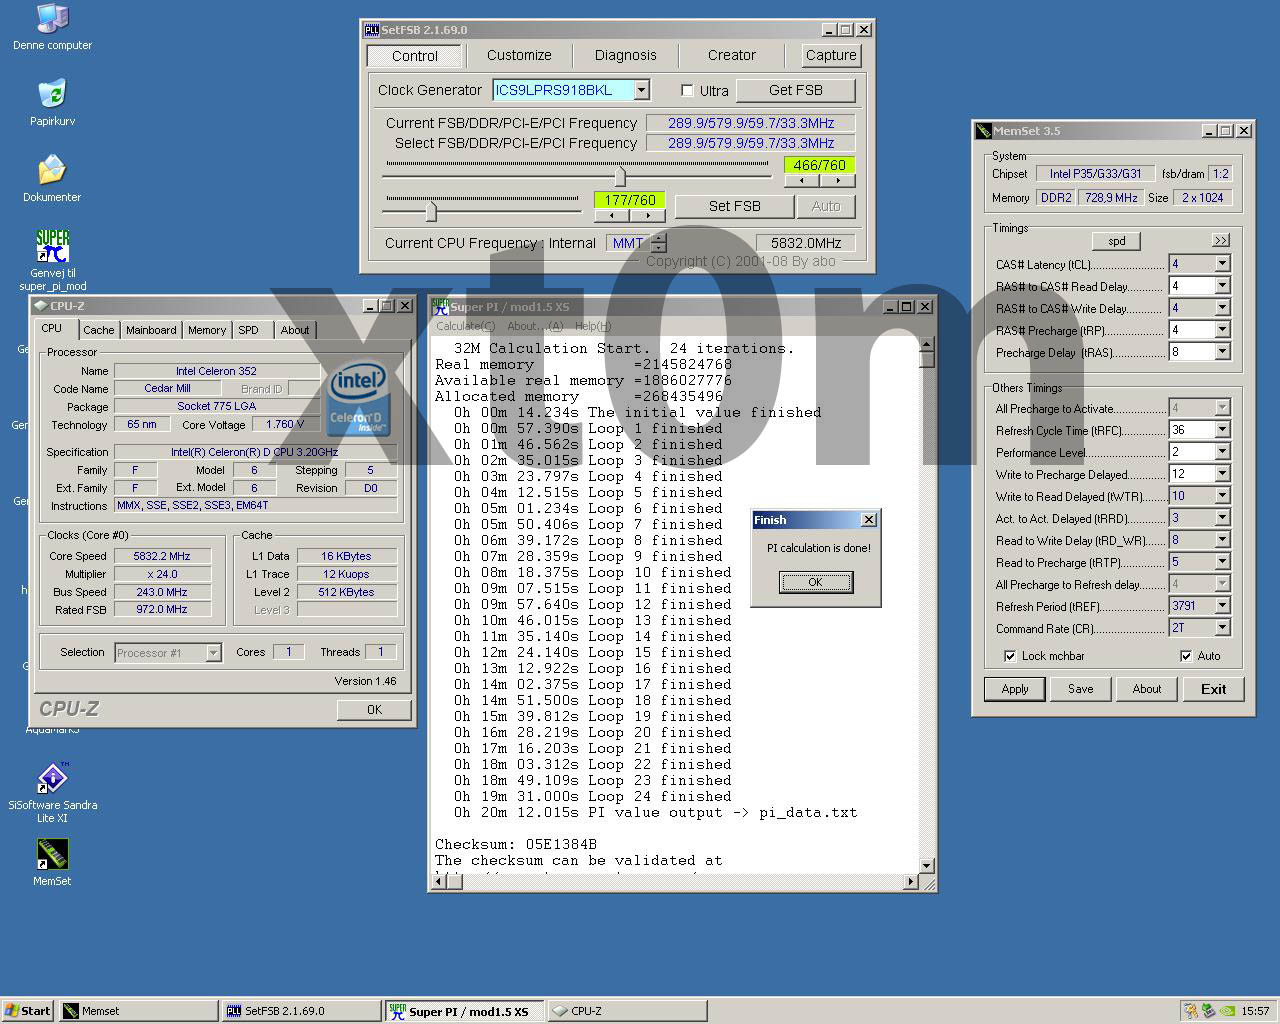Switch to CPU-Z taskbar item
This screenshot has width=1280, height=1024.
click(x=627, y=1011)
